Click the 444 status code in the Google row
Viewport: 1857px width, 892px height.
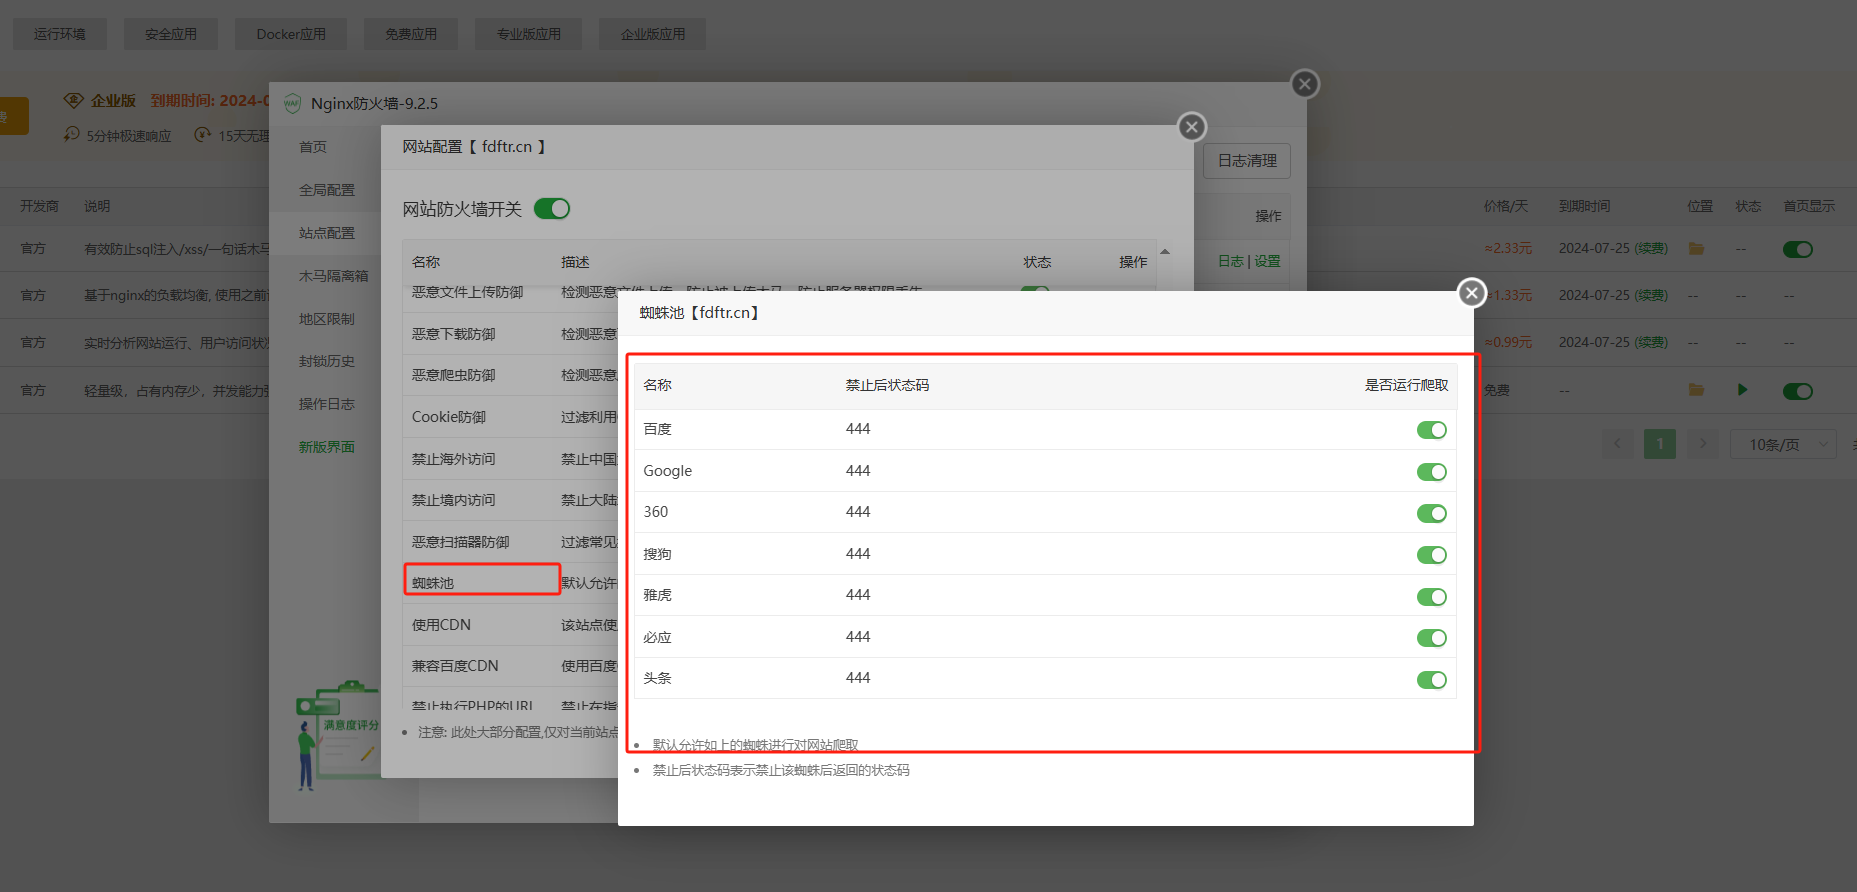coord(858,471)
